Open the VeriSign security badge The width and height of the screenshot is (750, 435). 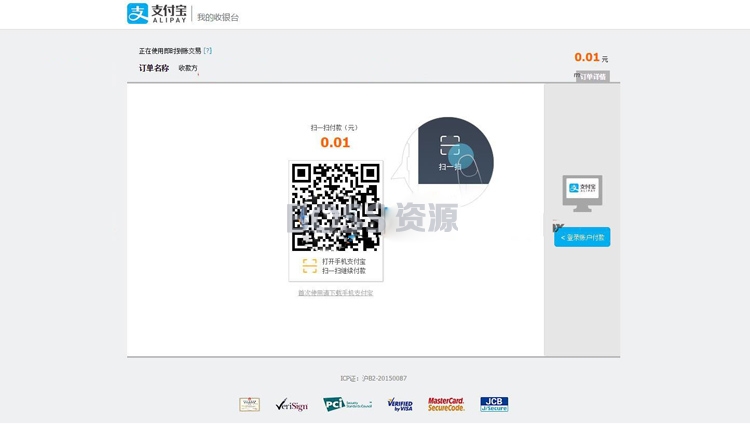[291, 405]
